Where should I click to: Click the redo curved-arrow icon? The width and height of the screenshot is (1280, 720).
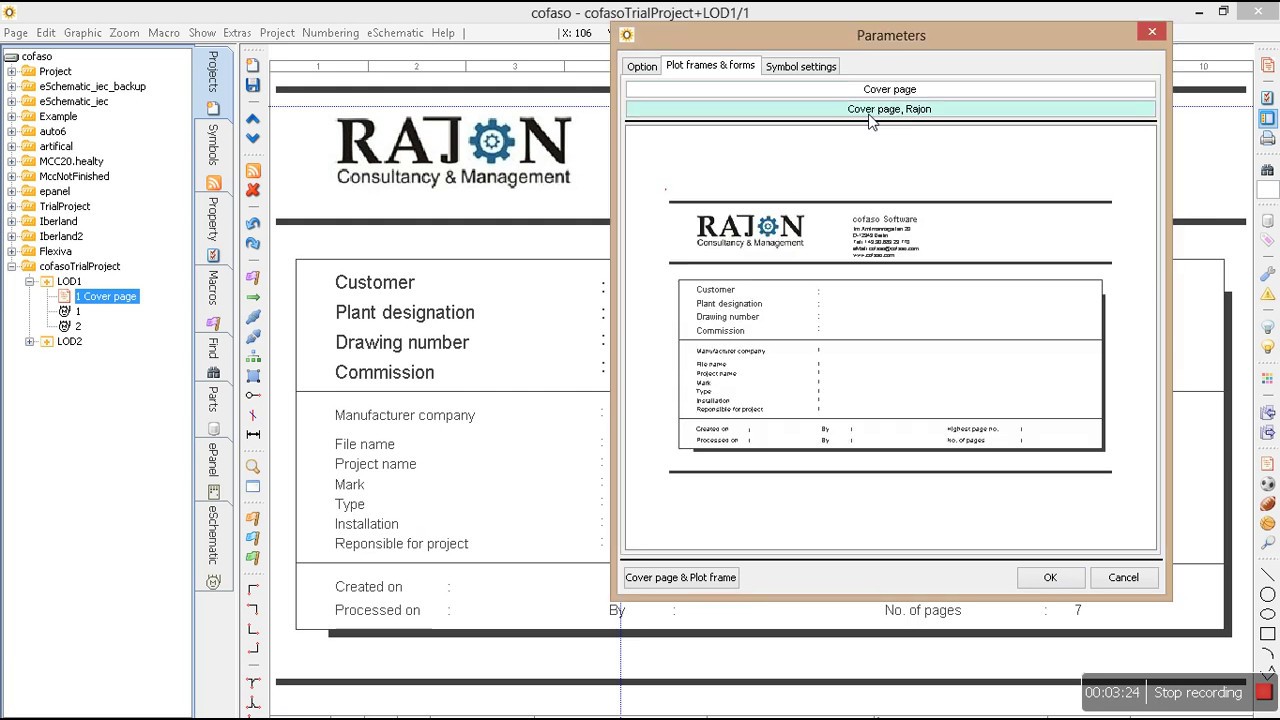coord(253,243)
